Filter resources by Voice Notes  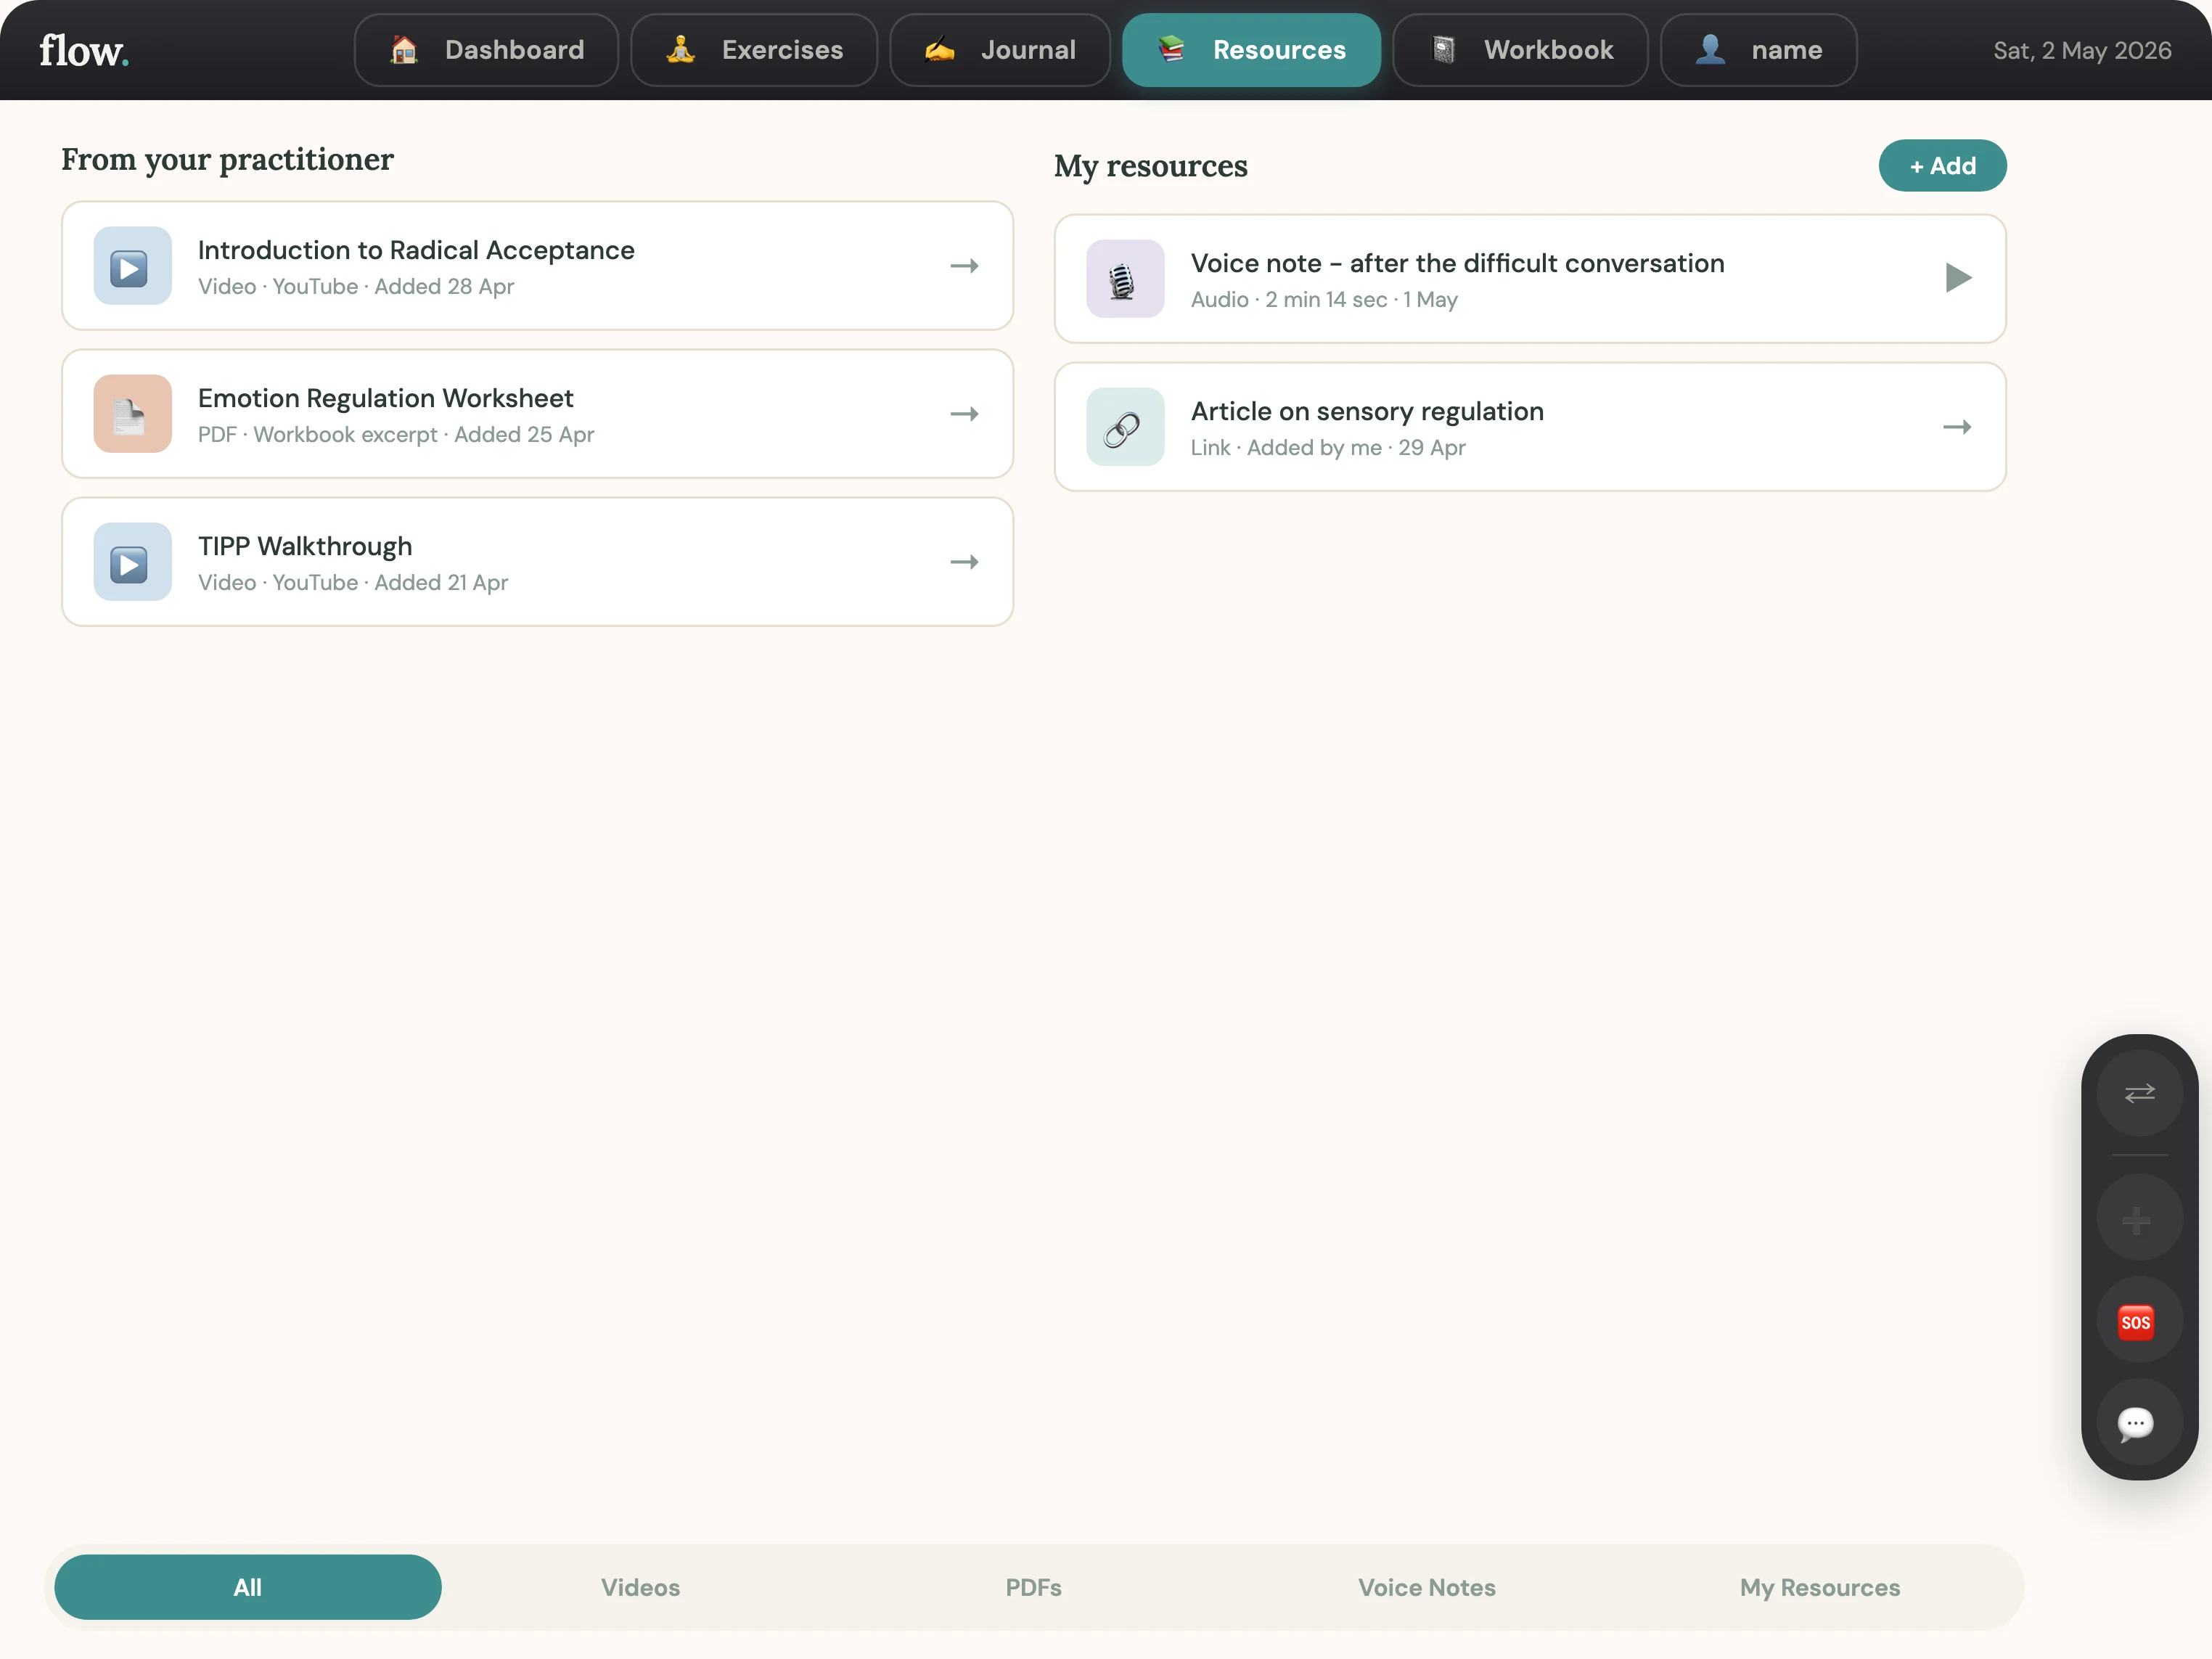tap(1426, 1587)
